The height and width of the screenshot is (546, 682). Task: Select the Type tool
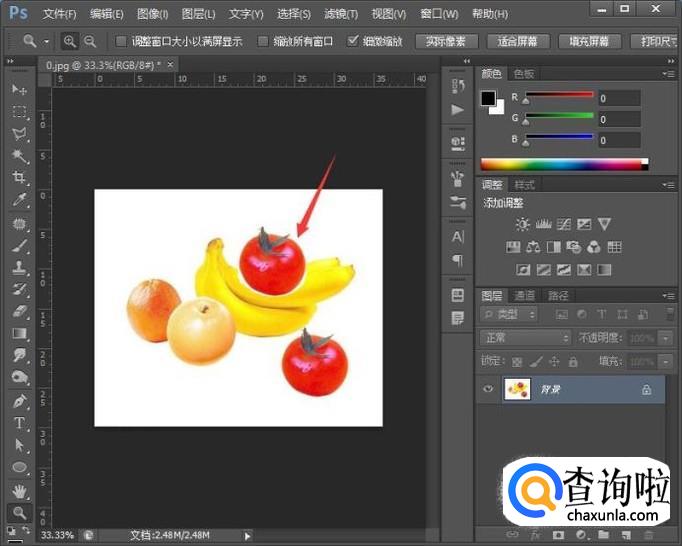pos(19,423)
